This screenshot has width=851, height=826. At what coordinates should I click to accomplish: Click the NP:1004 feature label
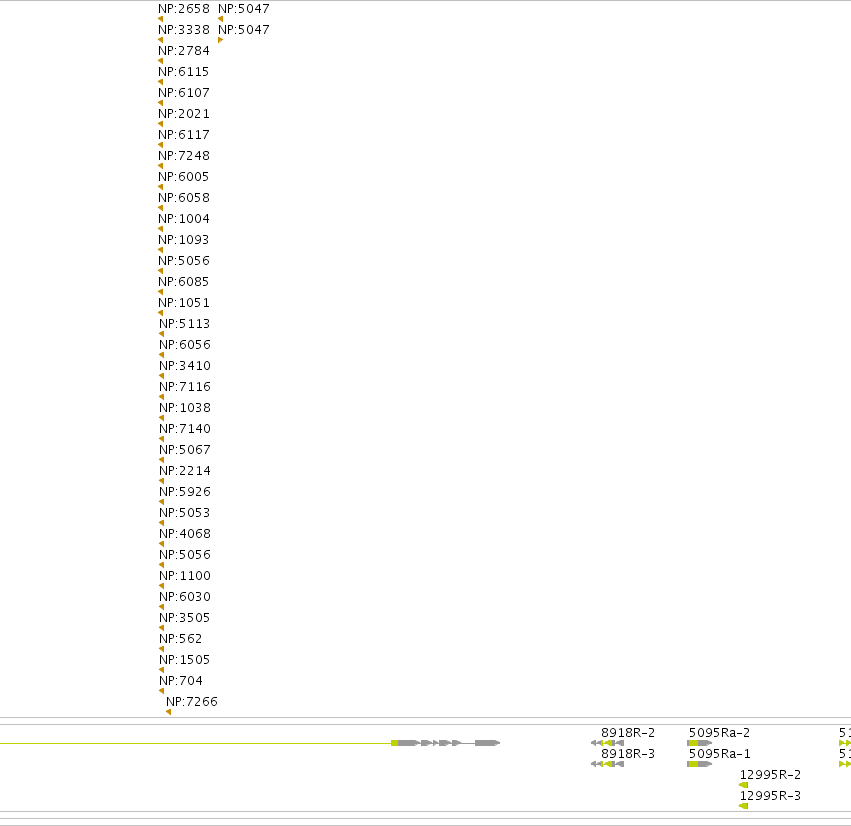coord(183,219)
